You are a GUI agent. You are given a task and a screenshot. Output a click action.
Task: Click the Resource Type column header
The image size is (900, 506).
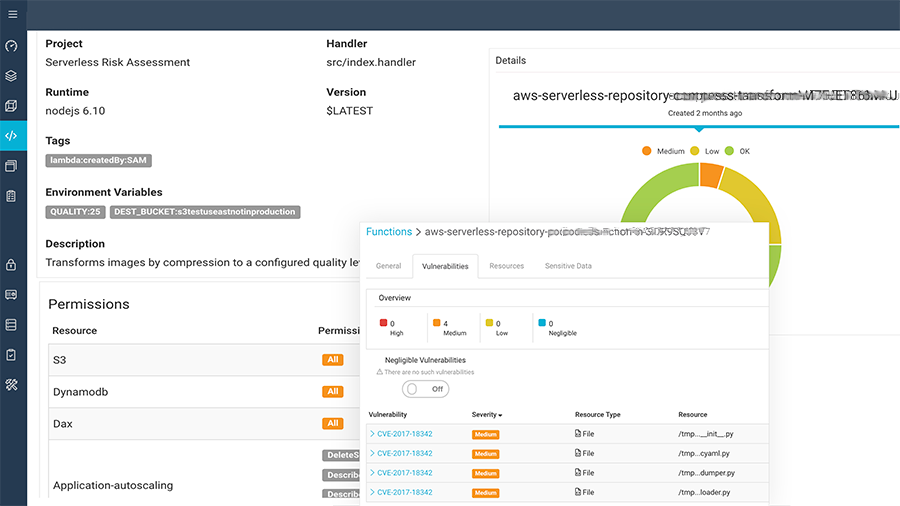[598, 415]
